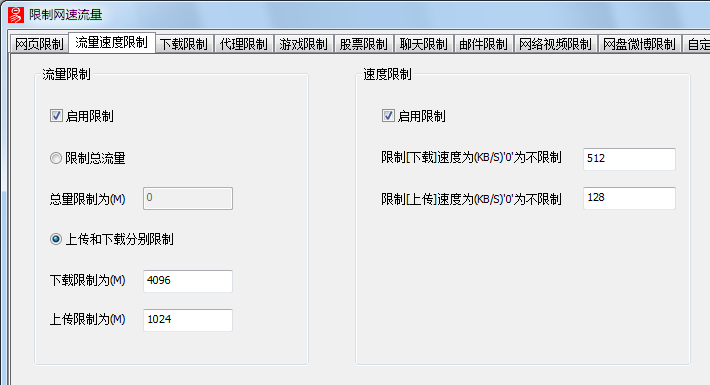This screenshot has height=385, width=710.
Task: Toggle 启用限制 checkbox under 速度限制
Action: [x=388, y=116]
